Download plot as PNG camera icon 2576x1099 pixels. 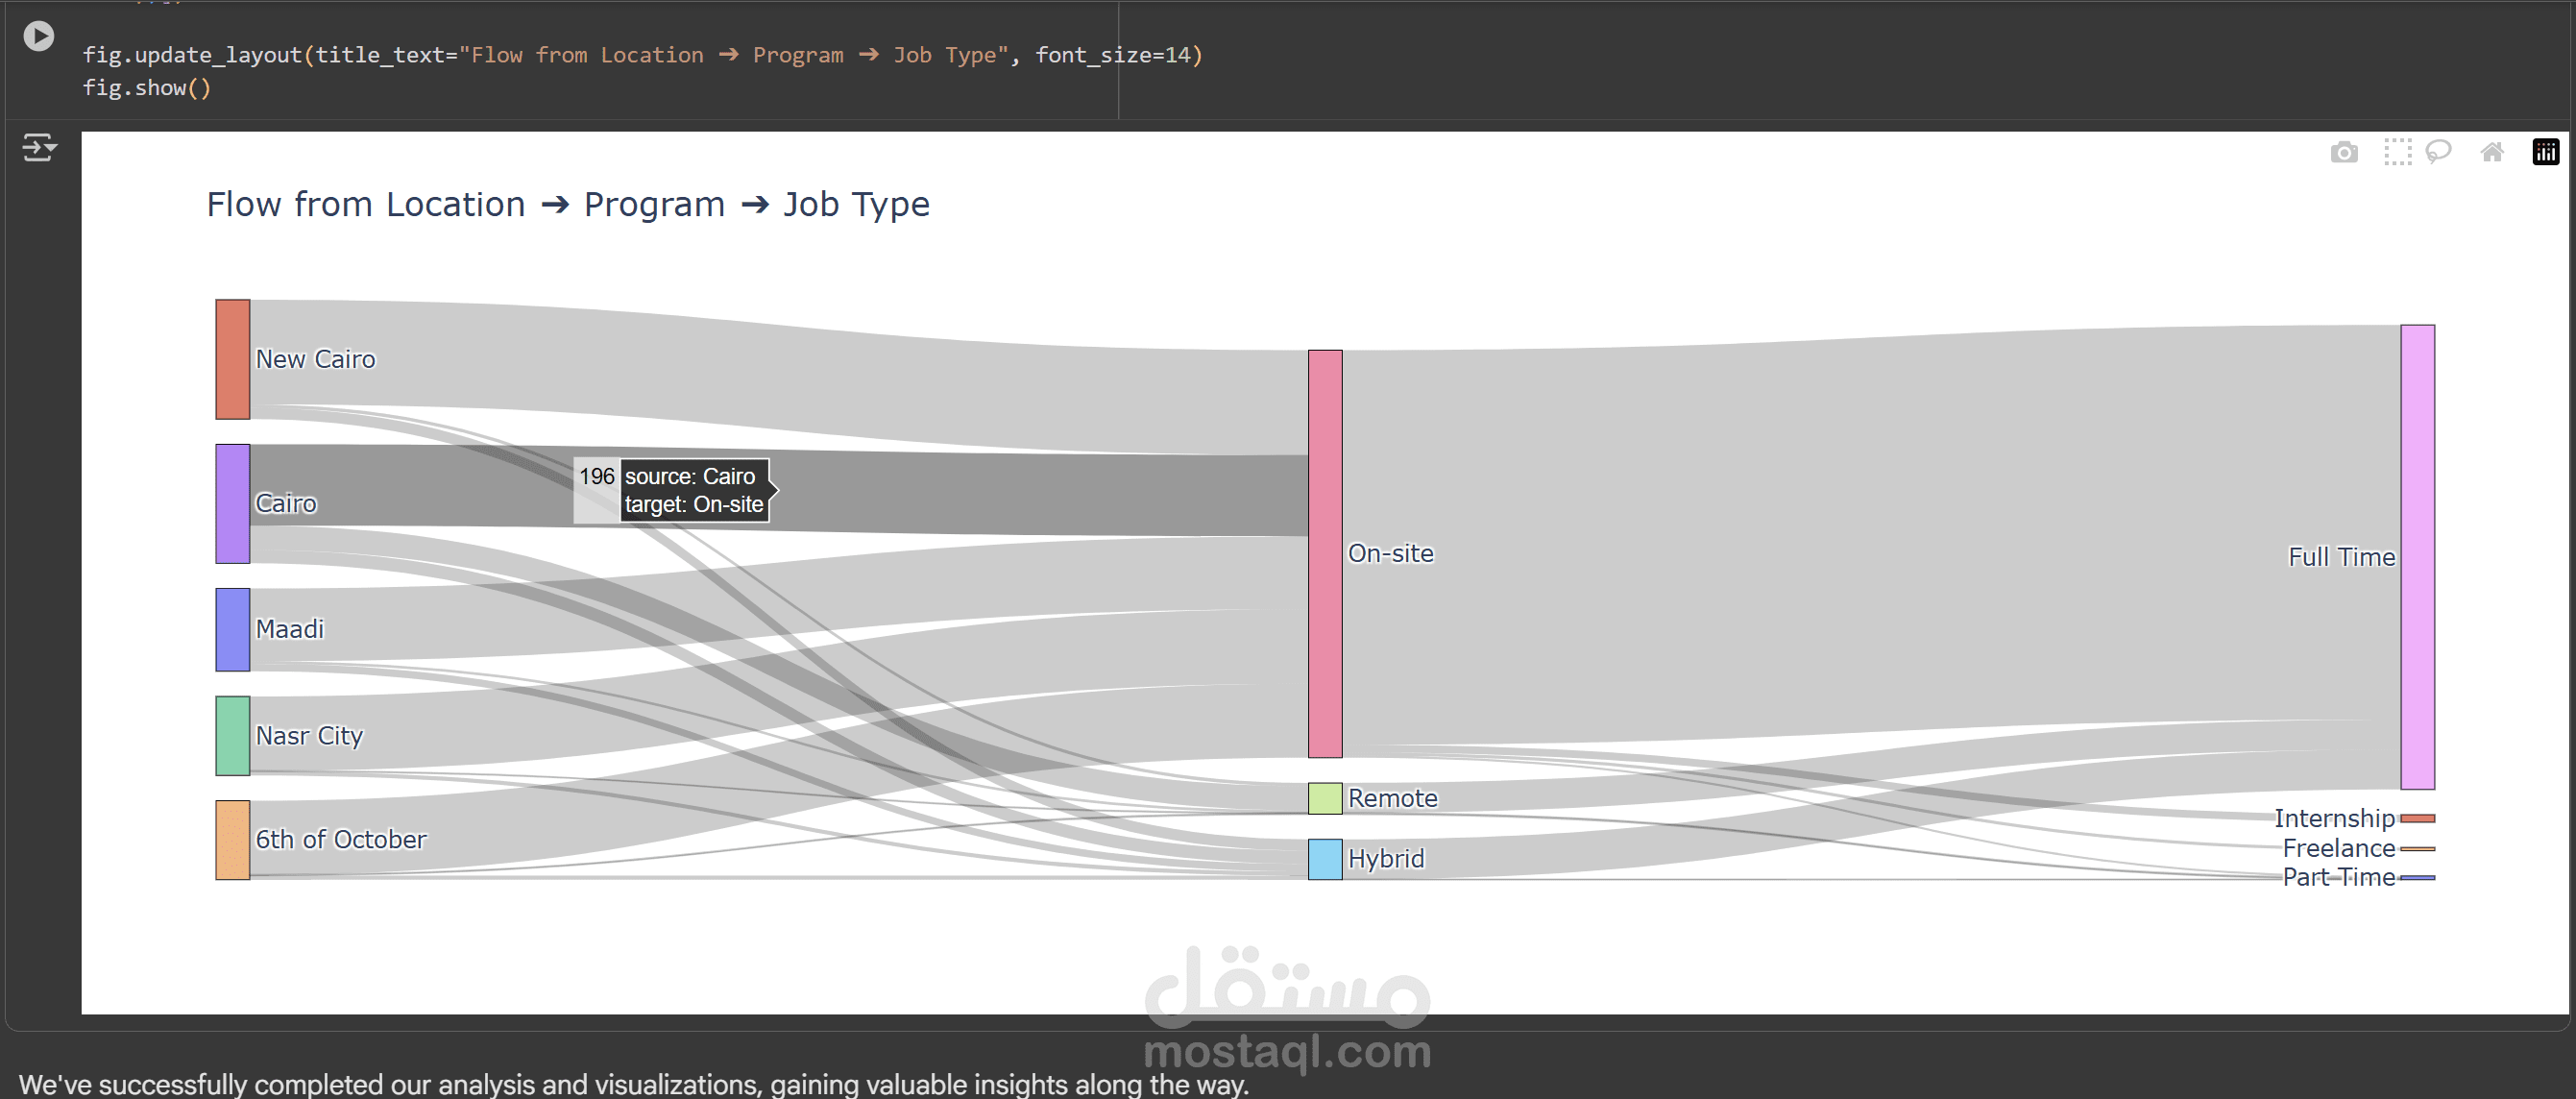(2343, 152)
